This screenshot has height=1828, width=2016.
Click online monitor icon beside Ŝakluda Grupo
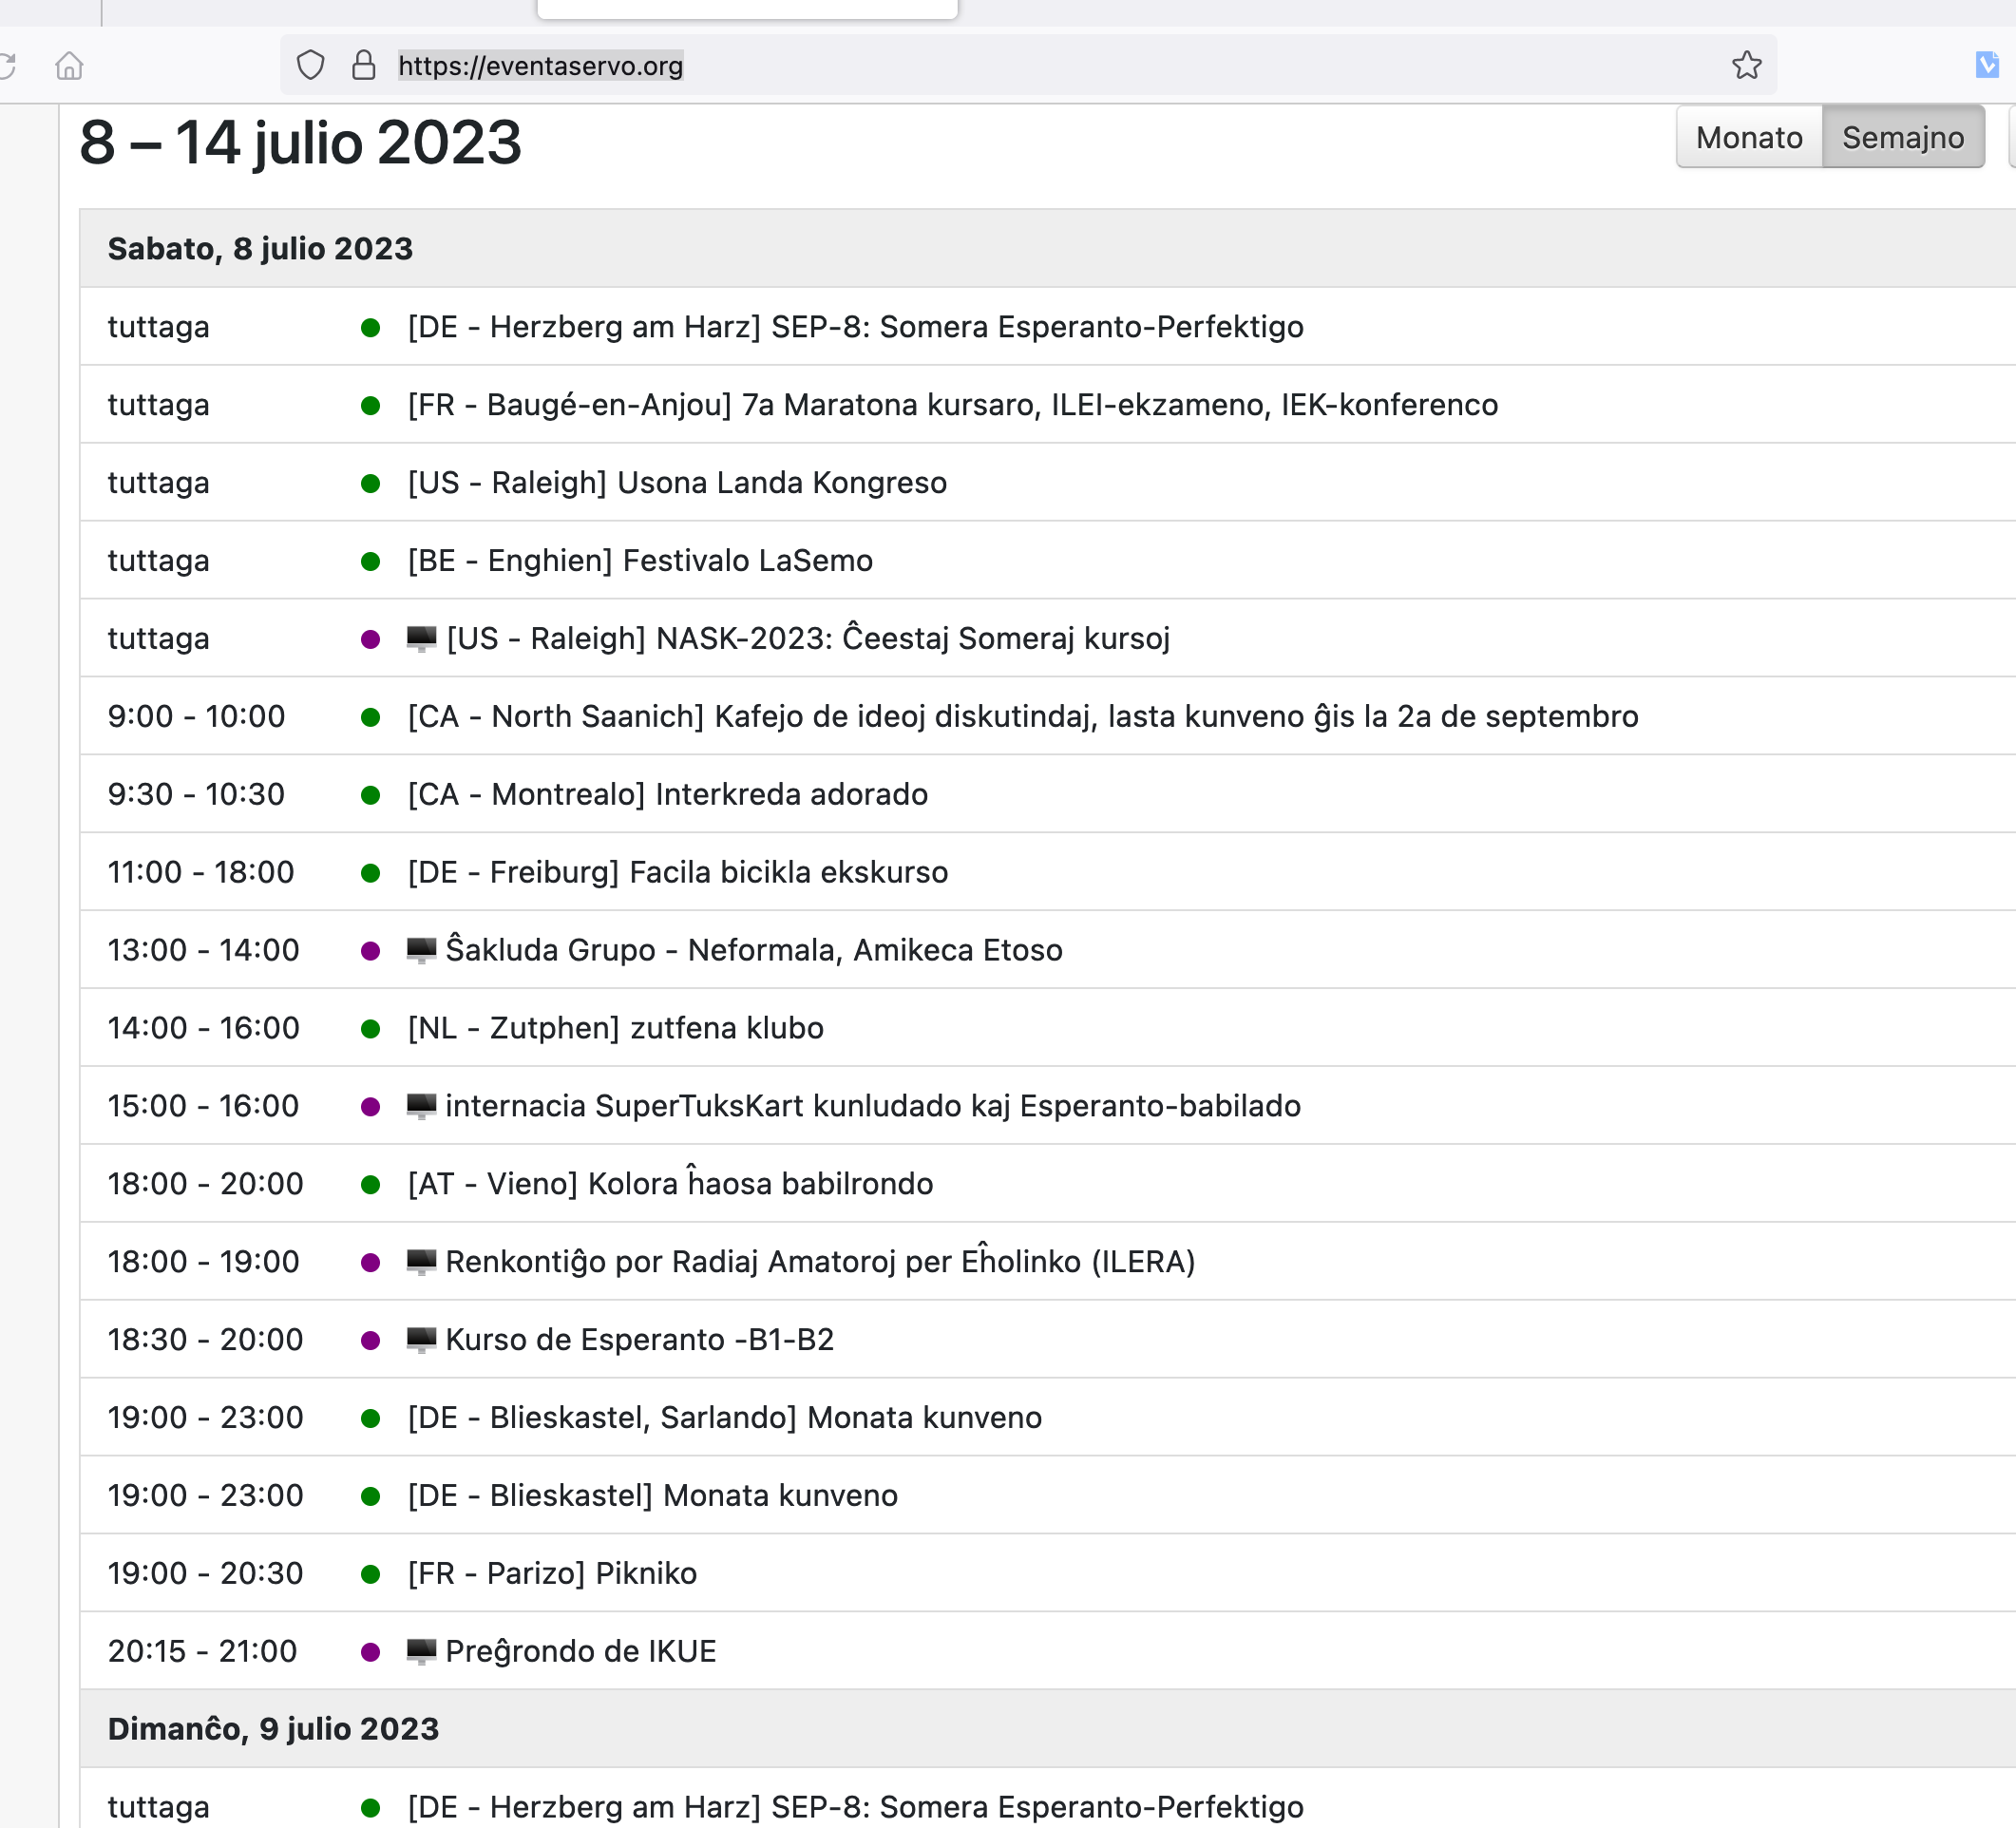click(421, 950)
